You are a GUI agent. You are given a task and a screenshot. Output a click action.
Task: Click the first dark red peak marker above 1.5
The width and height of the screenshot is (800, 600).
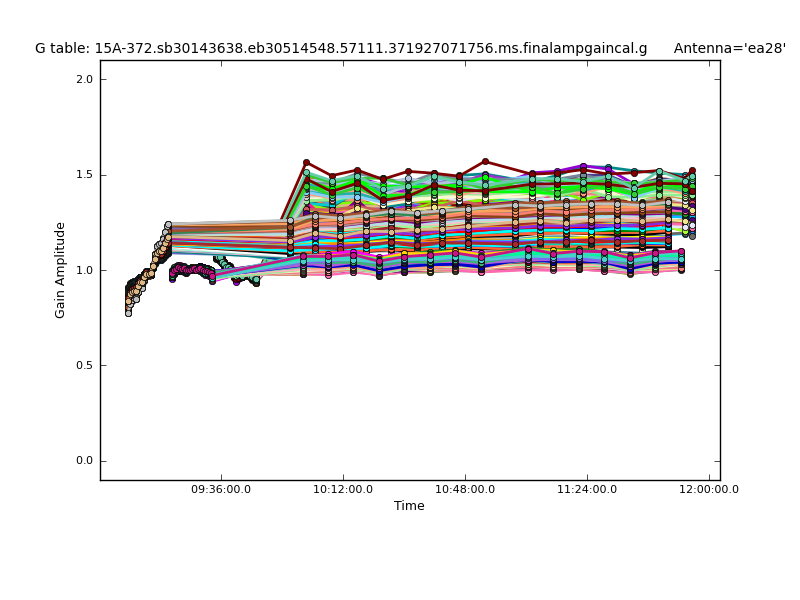click(x=306, y=162)
